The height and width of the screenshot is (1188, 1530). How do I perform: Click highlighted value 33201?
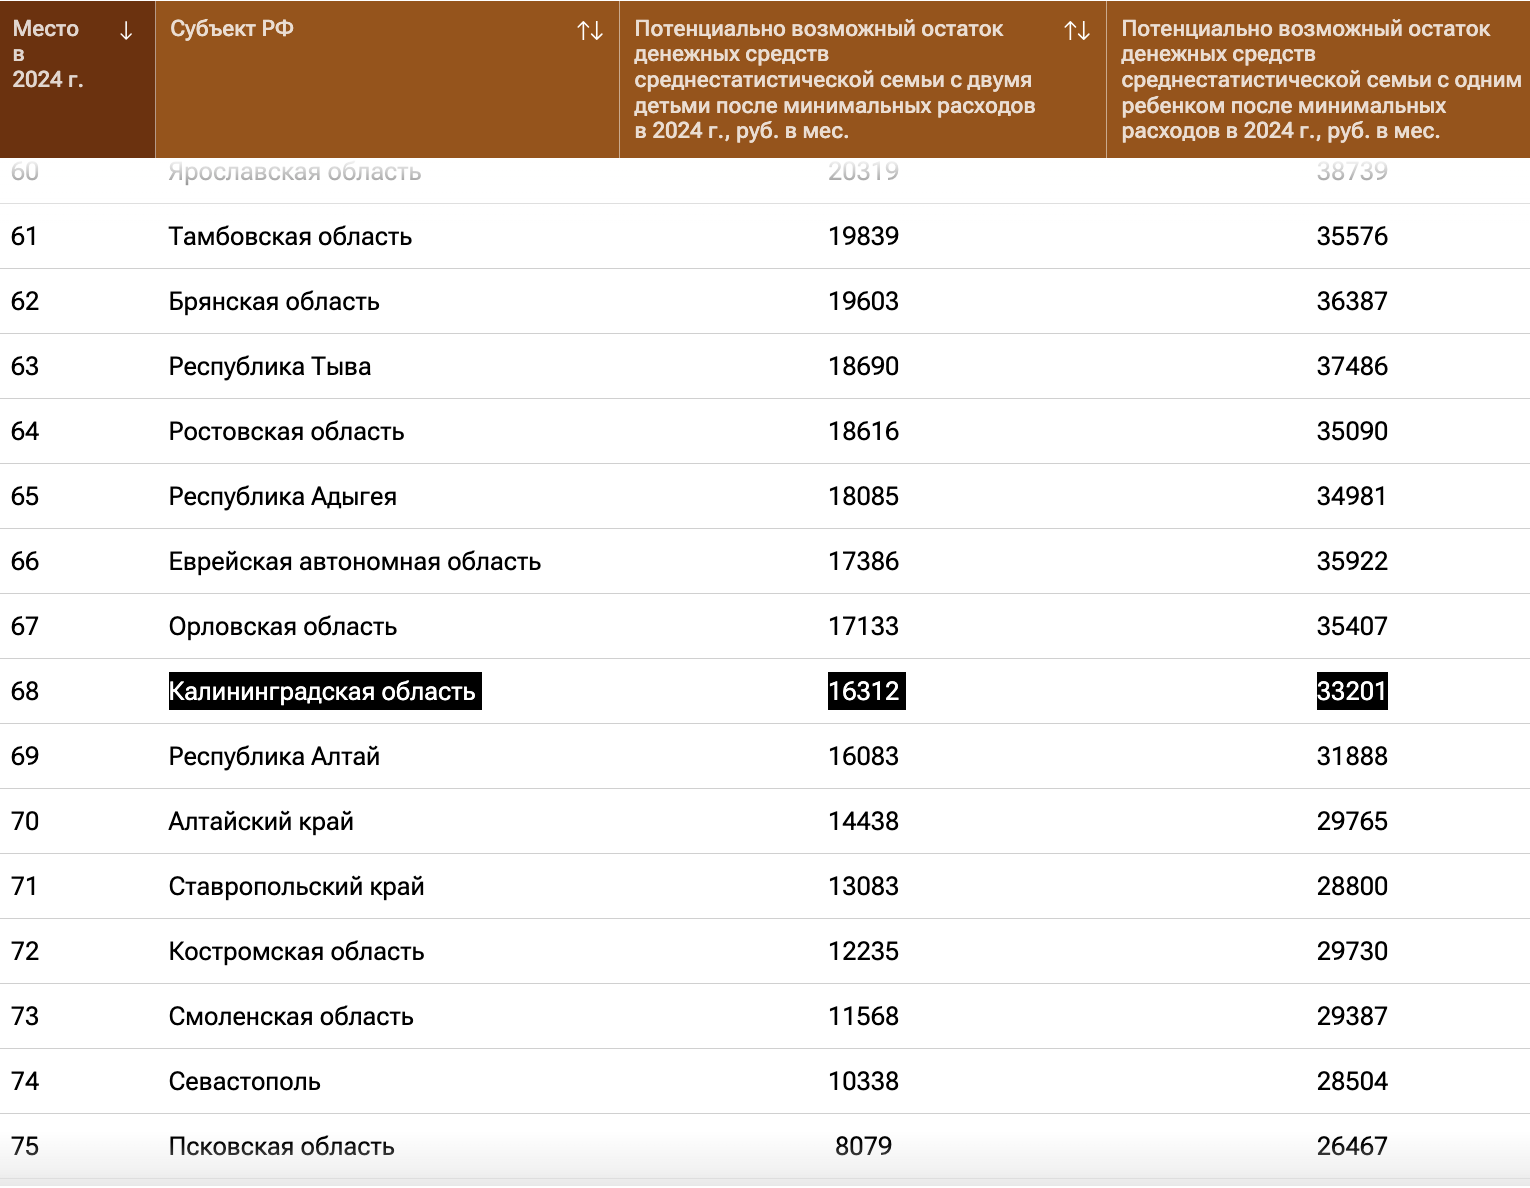(x=1352, y=691)
